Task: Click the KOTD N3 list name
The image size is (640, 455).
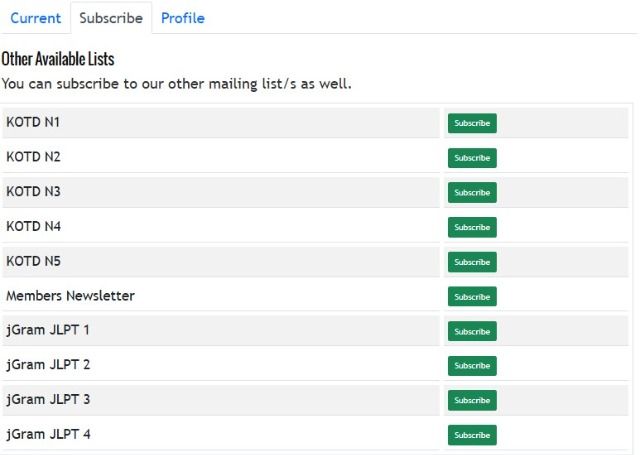Action: [33, 191]
